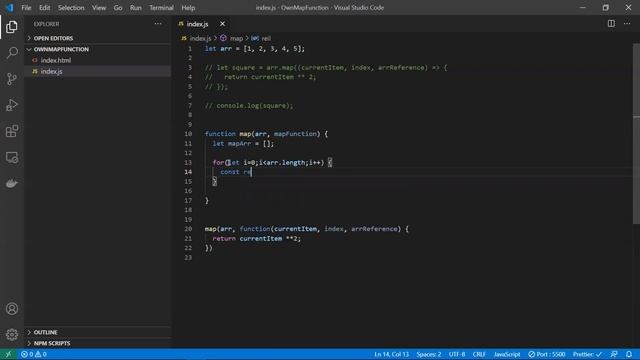640x360 pixels.
Task: Click Ln 14, Col 13 cursor position
Action: (x=391, y=354)
